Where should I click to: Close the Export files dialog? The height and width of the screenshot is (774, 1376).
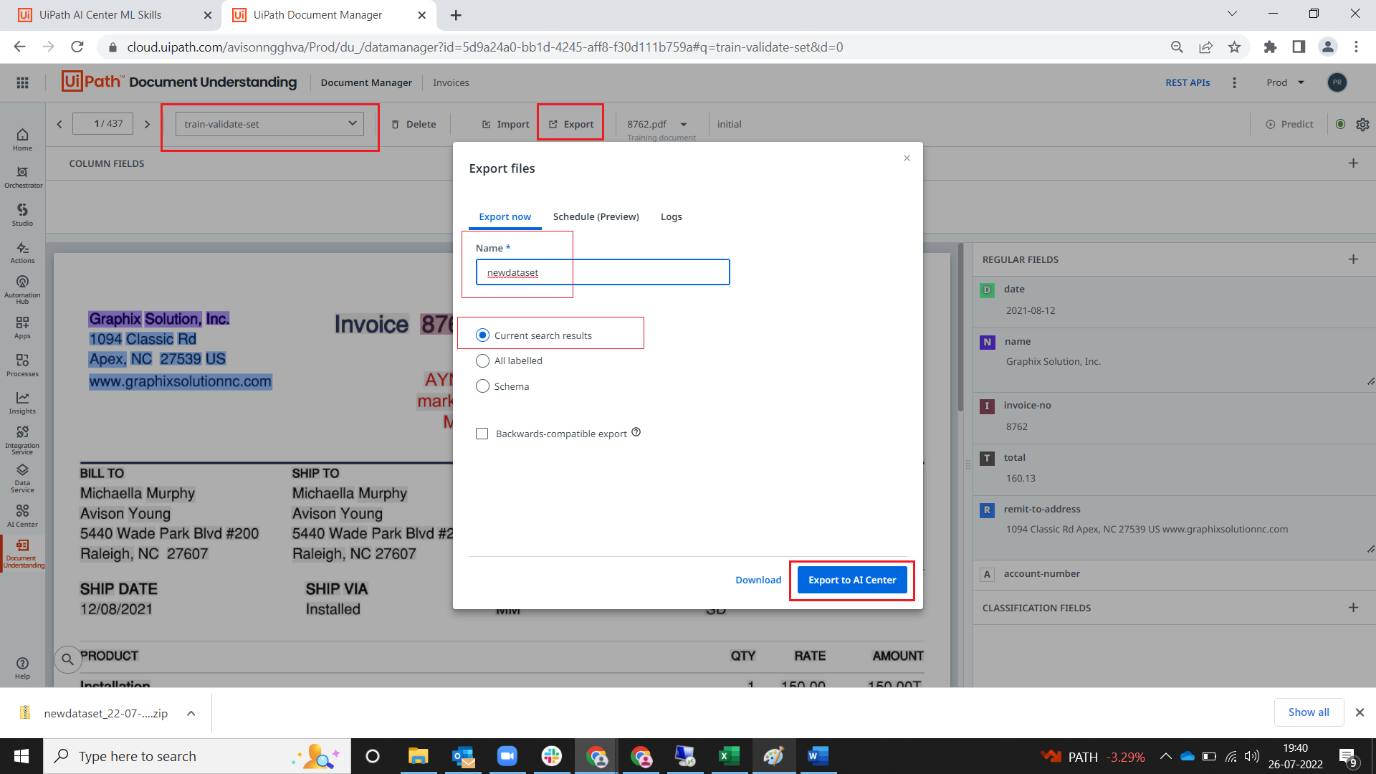click(x=907, y=158)
